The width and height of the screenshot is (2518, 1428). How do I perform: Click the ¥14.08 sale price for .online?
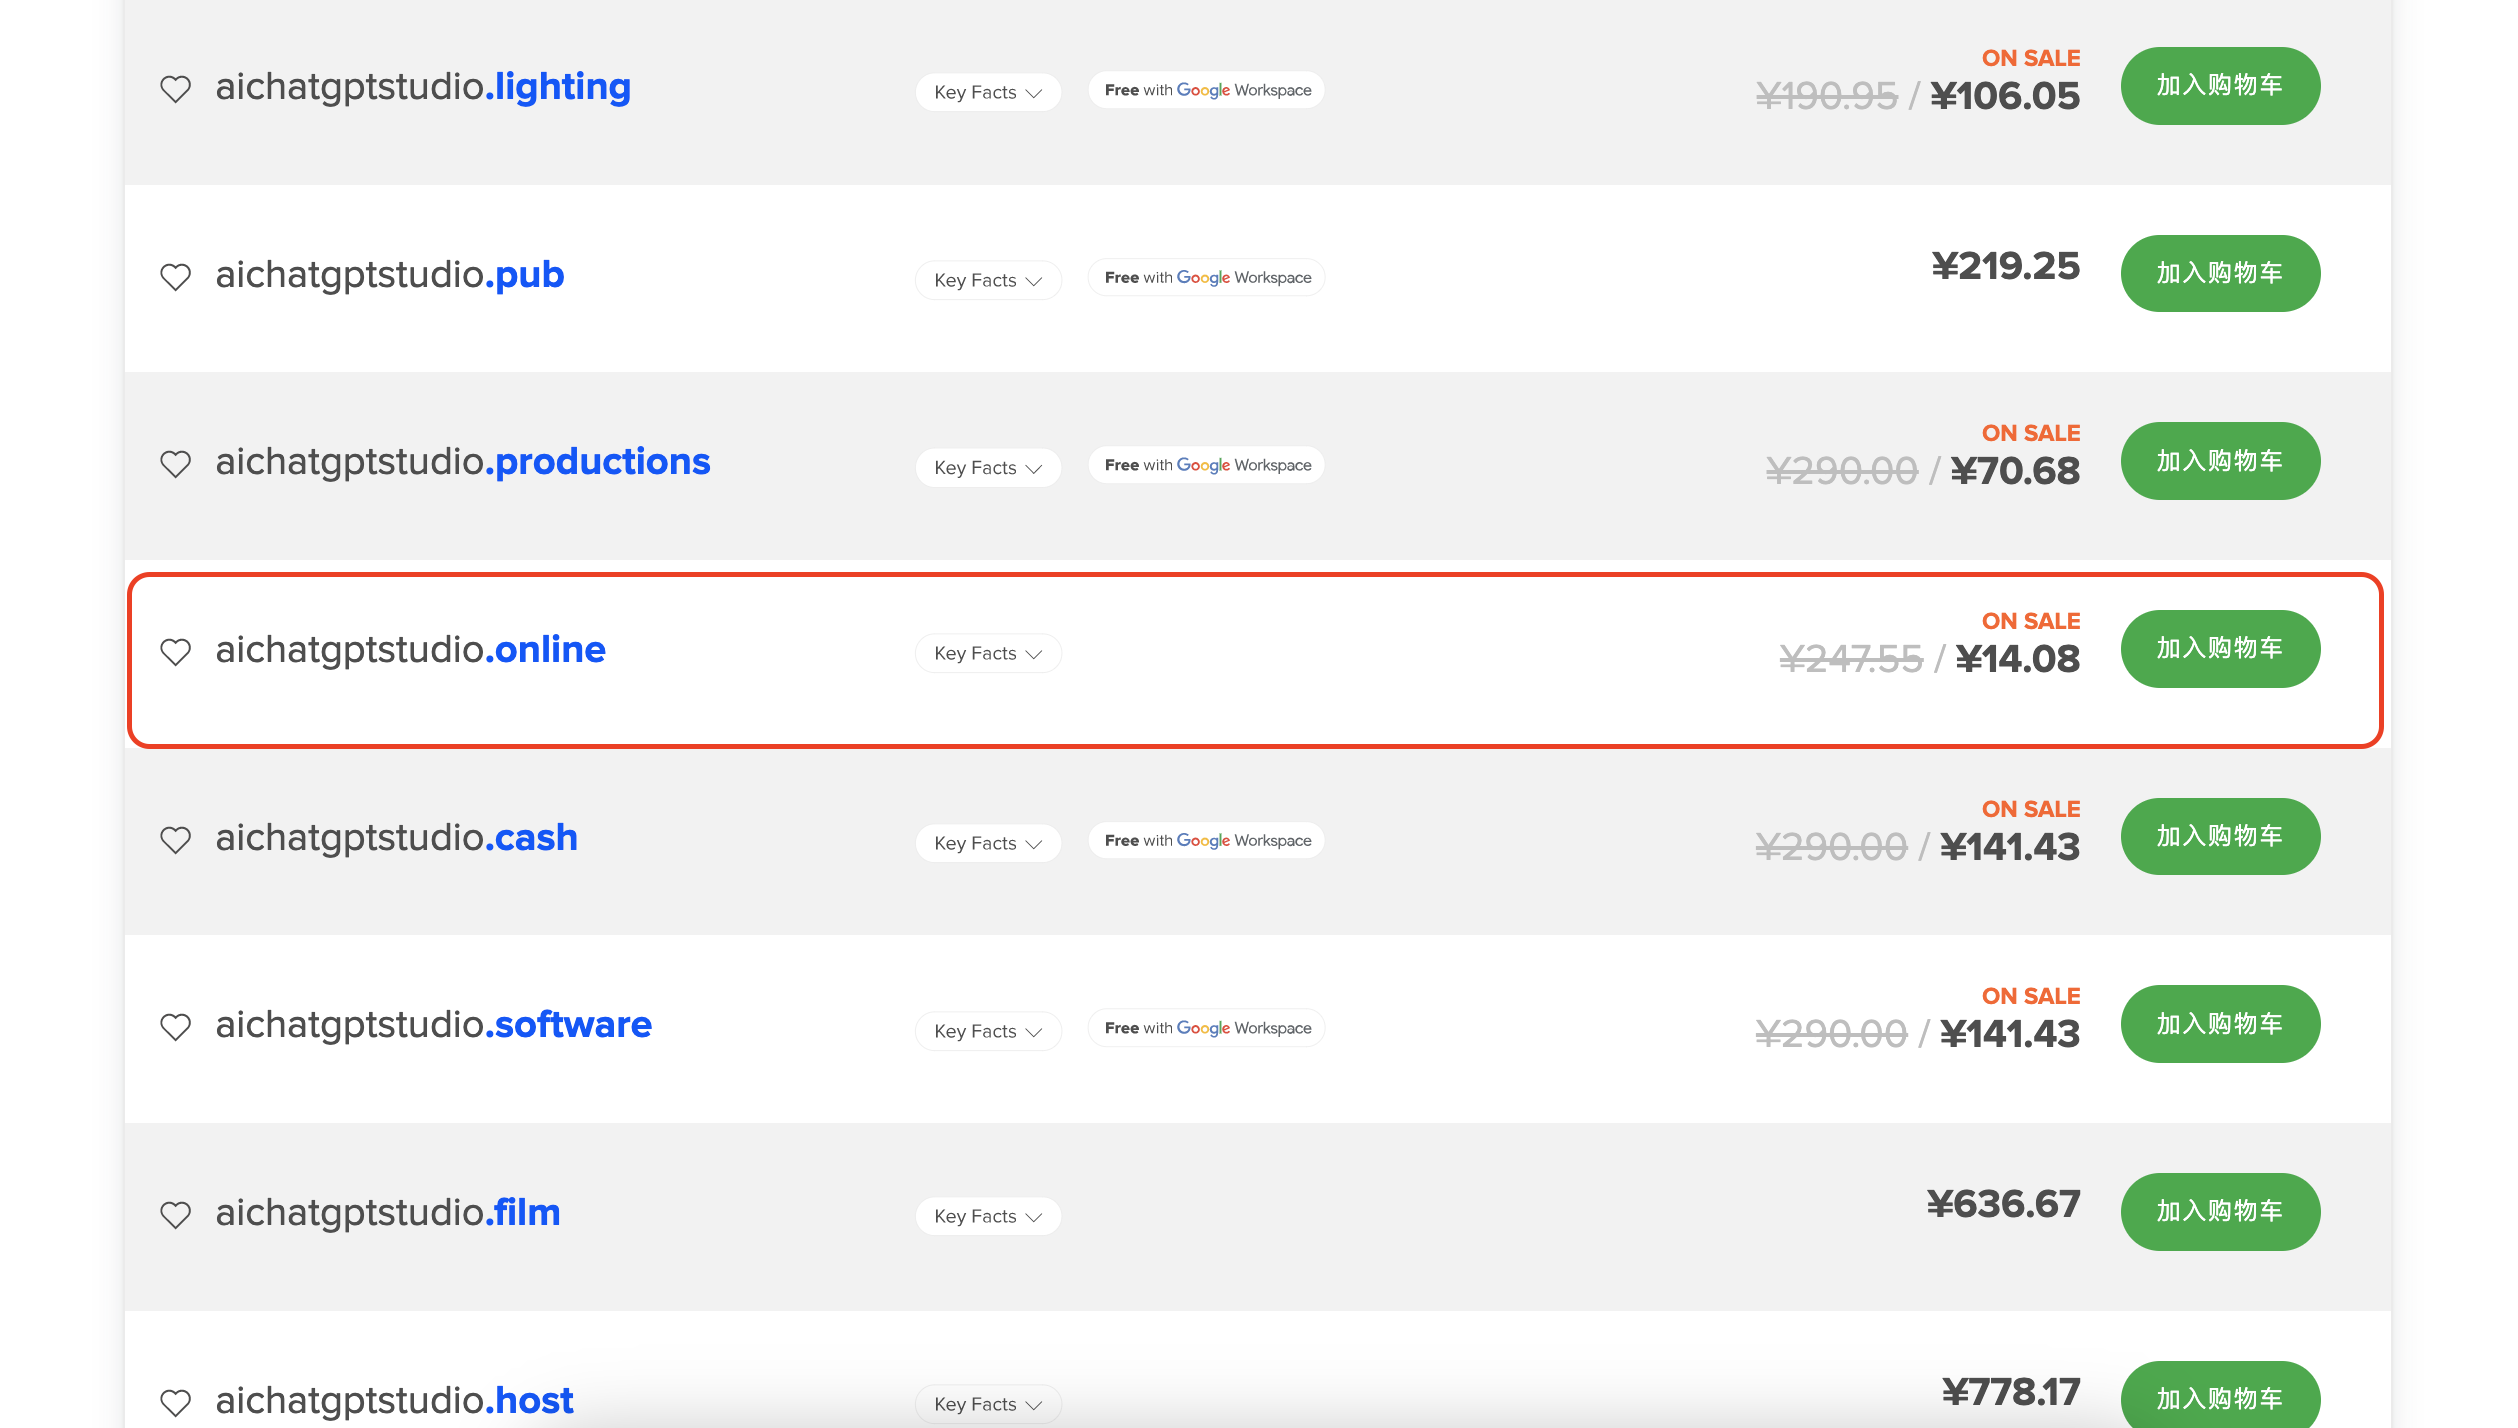pos(2017,659)
